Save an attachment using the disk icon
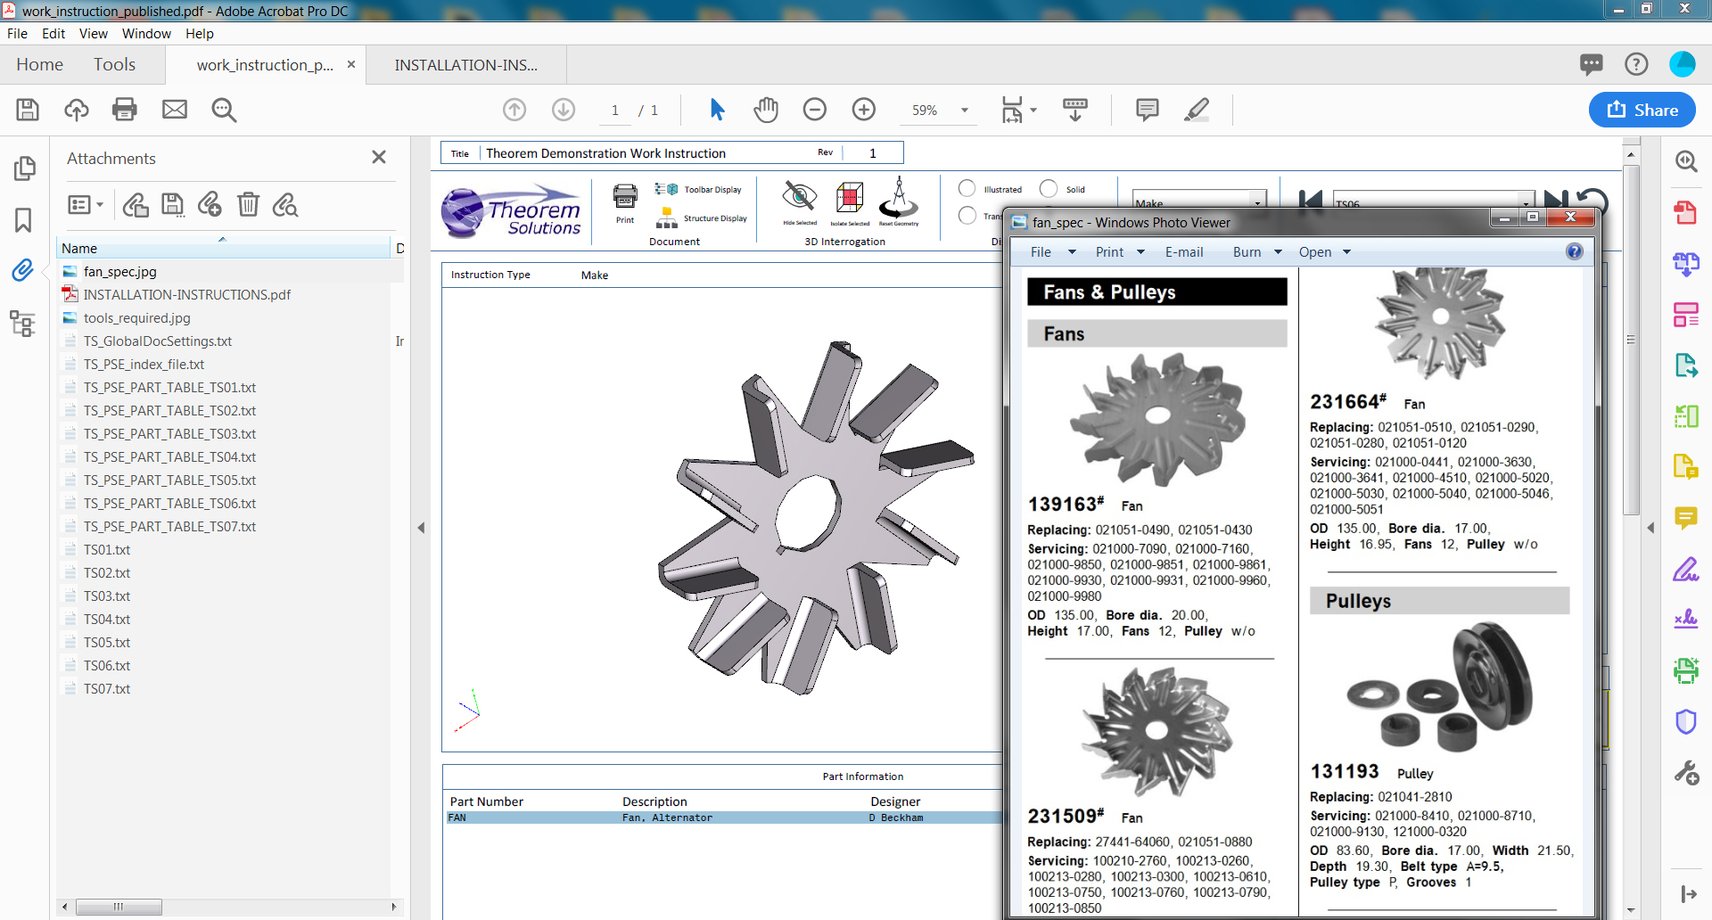The height and width of the screenshot is (920, 1712). (172, 205)
